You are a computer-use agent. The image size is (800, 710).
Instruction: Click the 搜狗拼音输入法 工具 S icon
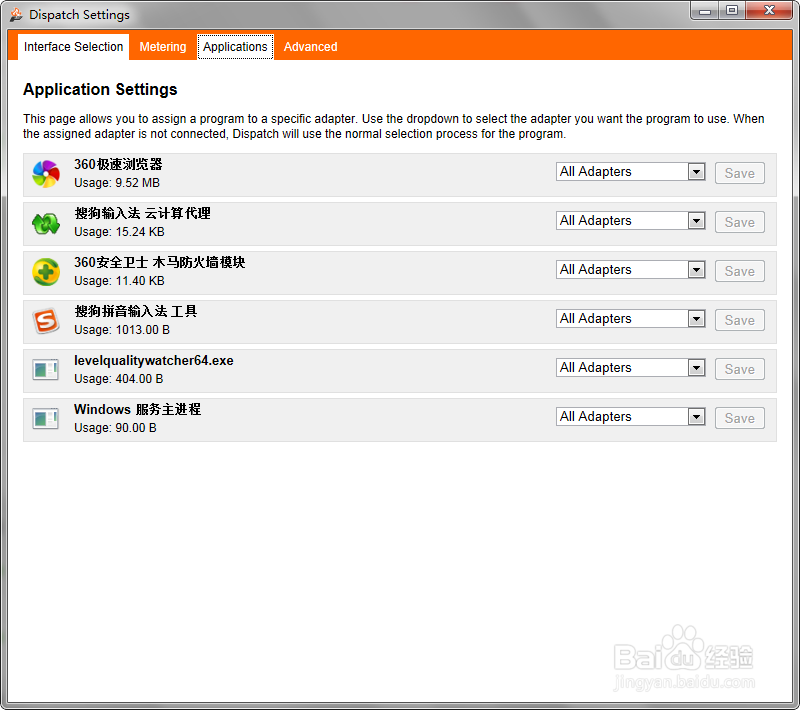46,321
